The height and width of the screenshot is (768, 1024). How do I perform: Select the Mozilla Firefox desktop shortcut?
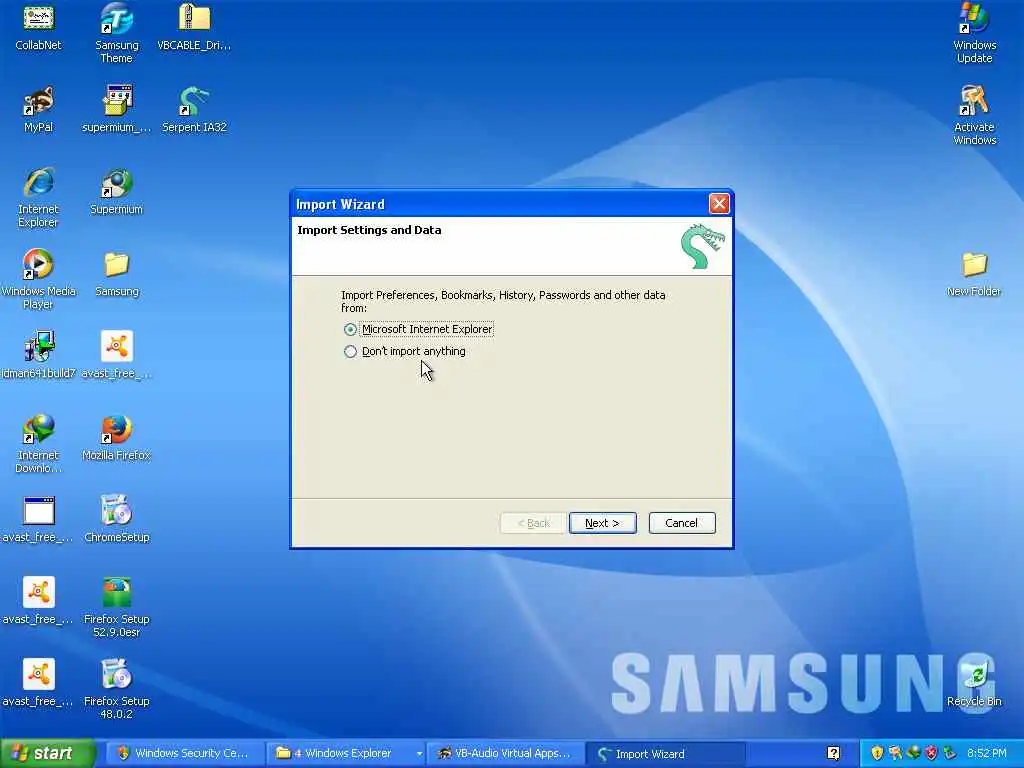117,438
